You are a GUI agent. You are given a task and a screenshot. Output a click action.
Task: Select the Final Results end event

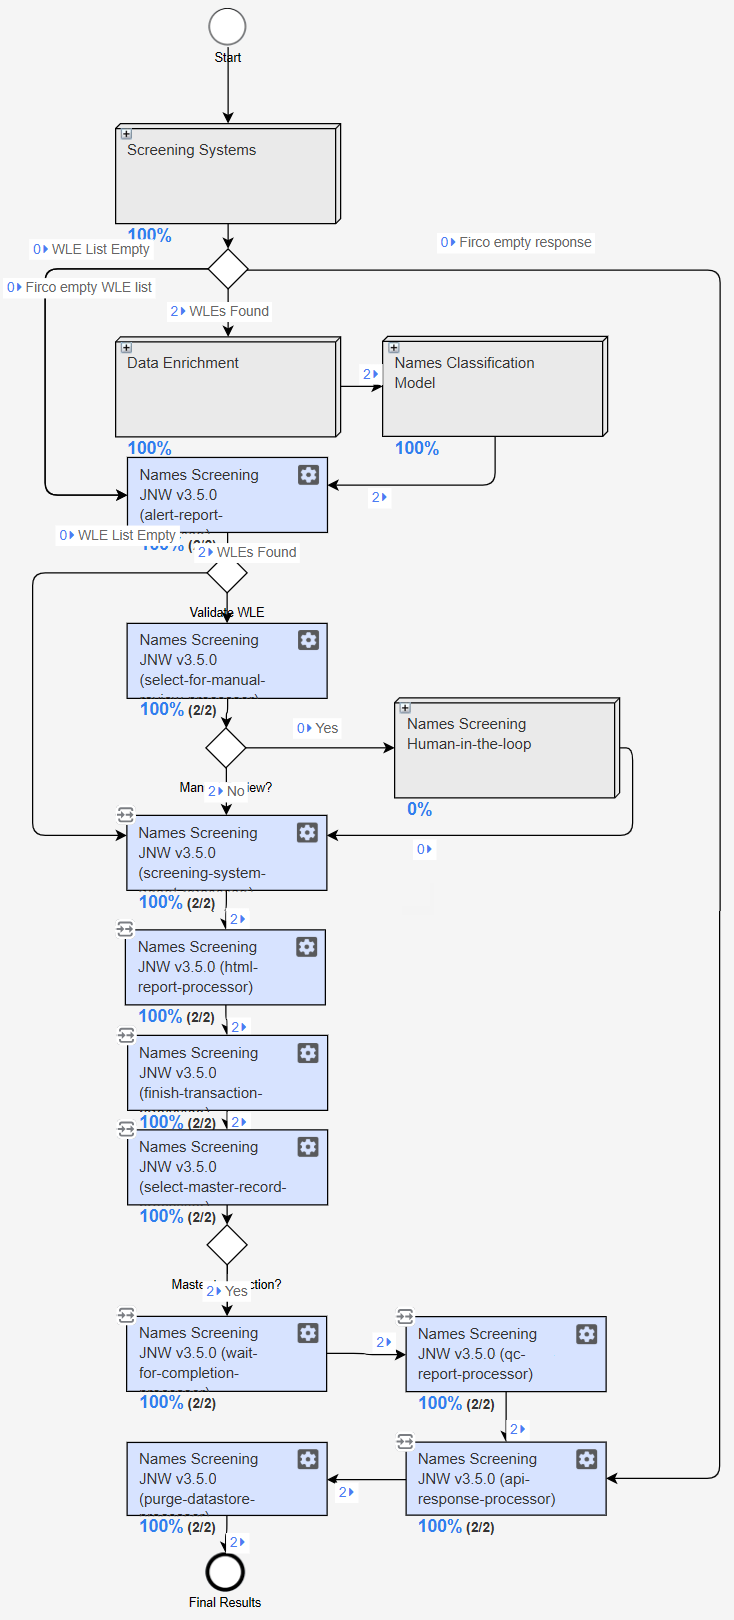pyautogui.click(x=225, y=1572)
